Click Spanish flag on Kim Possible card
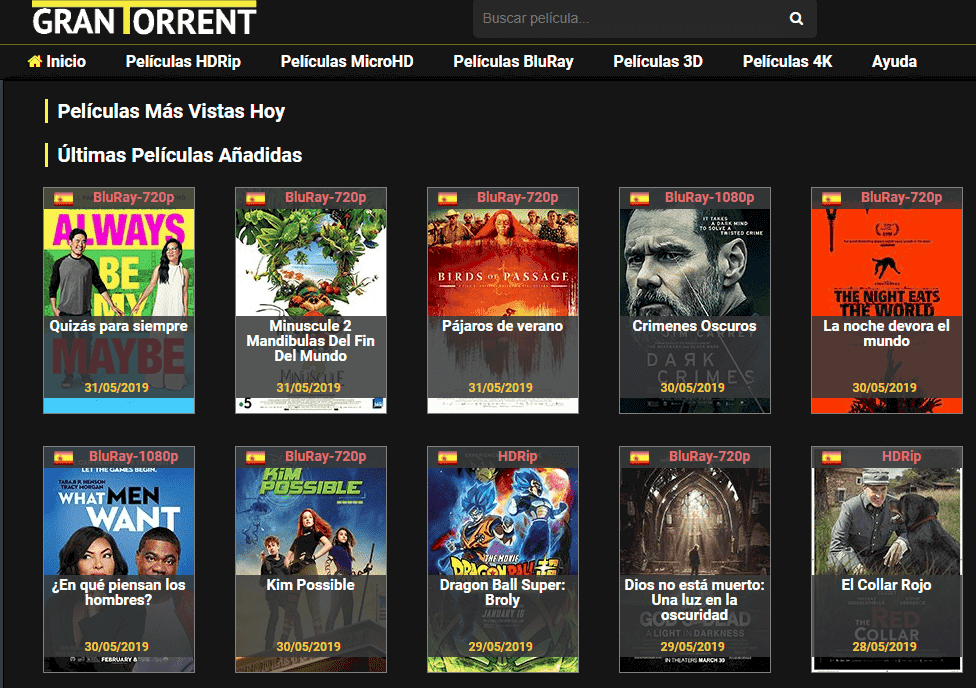The width and height of the screenshot is (976, 688). 255,457
